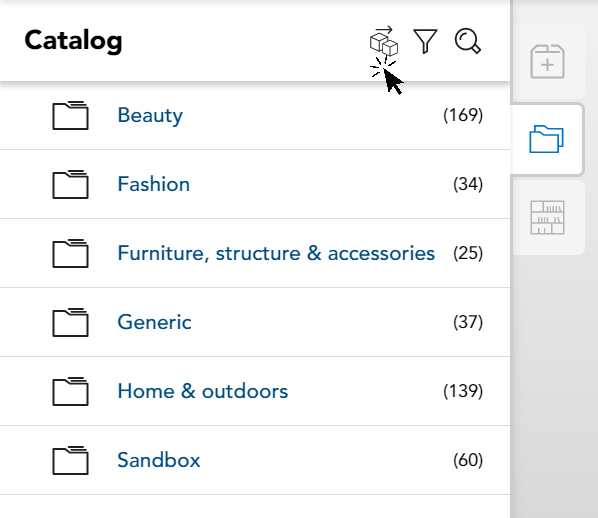Open Furniture, structure & accessories category
598x518 pixels.
(276, 253)
